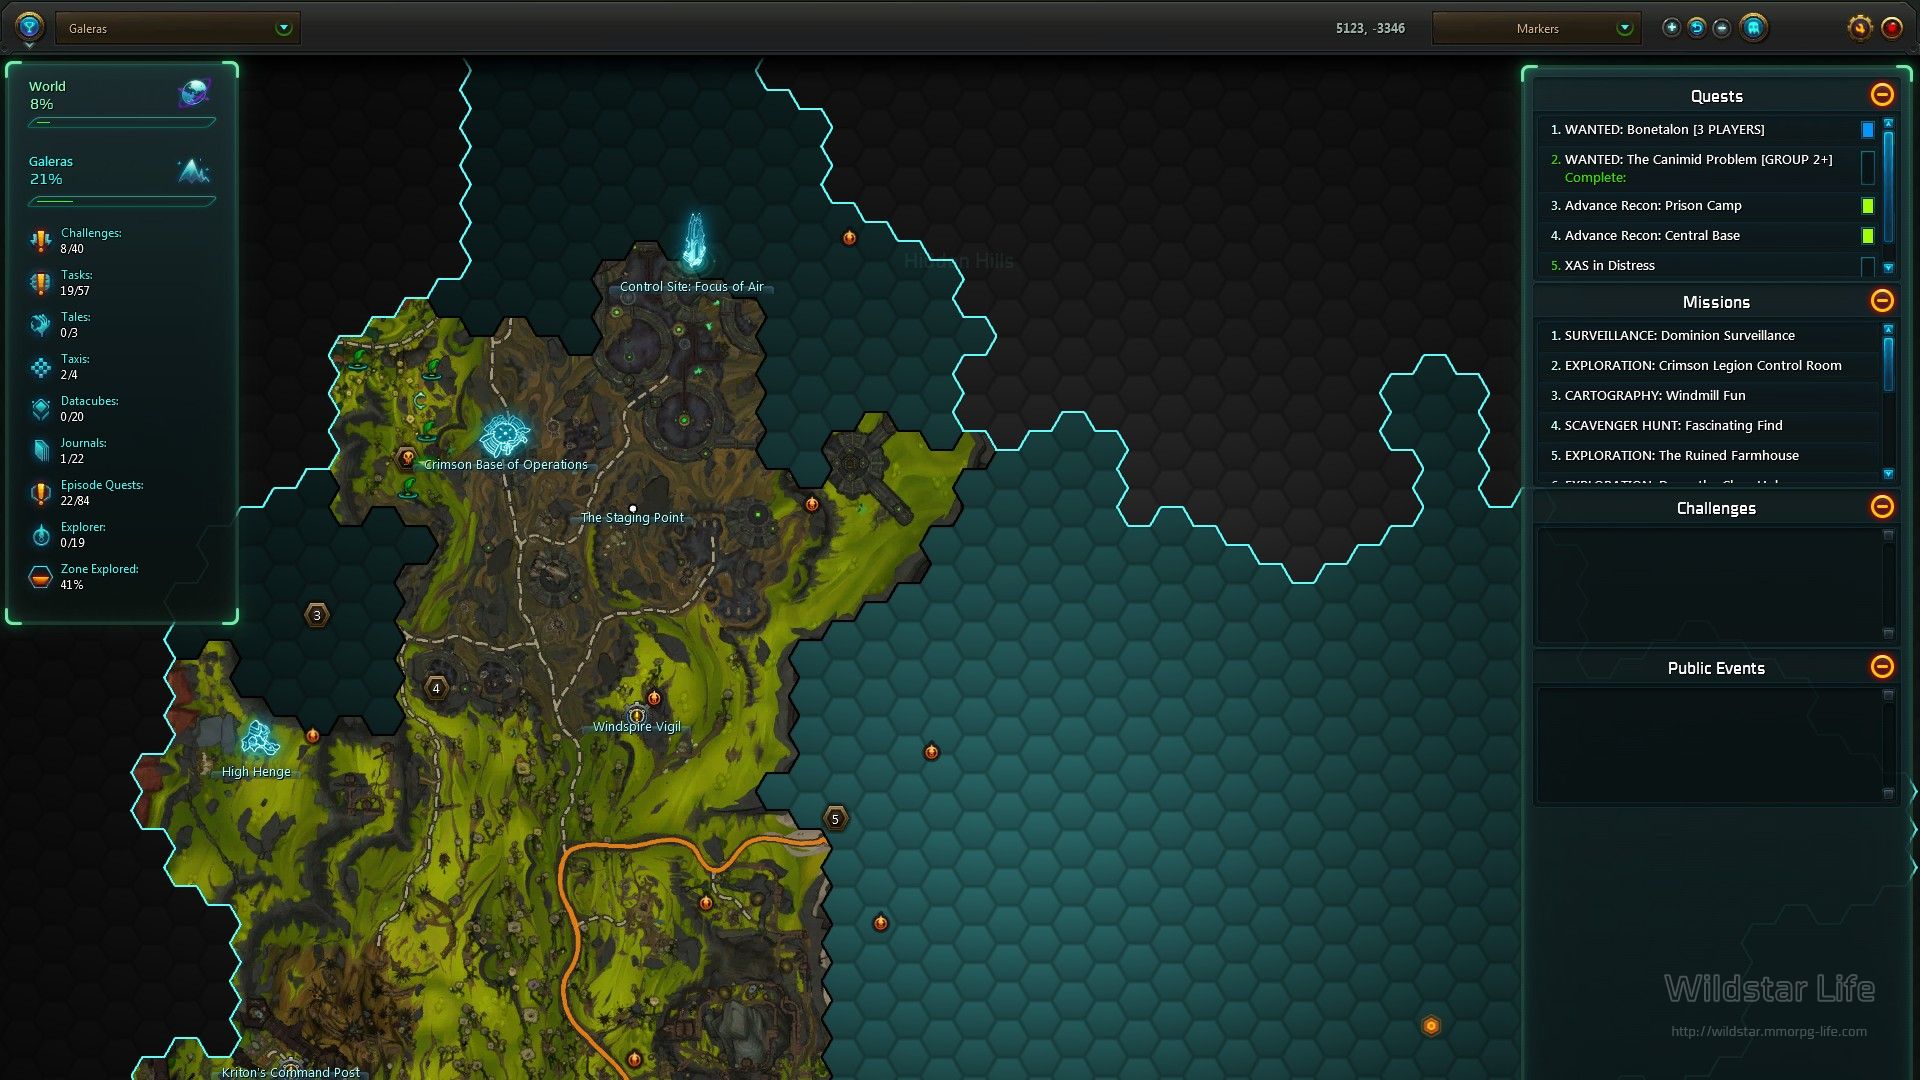Toggle tracking for Advance Recon: Central Base
This screenshot has height=1080, width=1920.
[x=1867, y=236]
